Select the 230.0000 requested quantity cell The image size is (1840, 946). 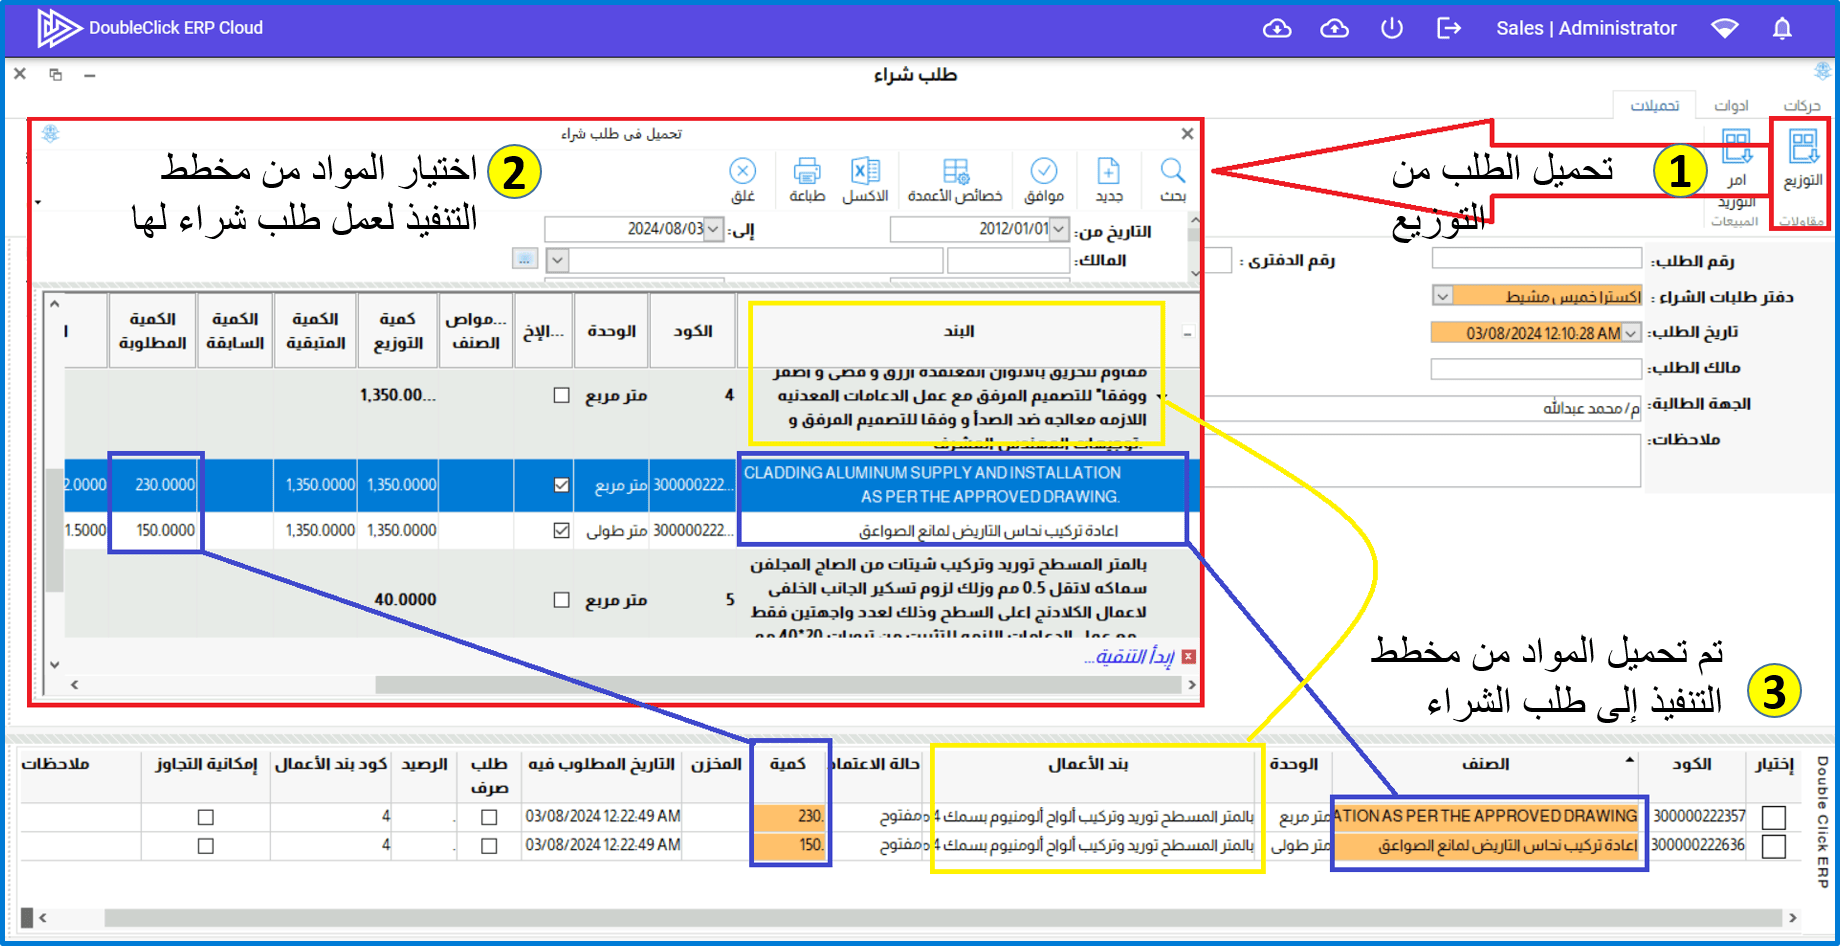(154, 485)
